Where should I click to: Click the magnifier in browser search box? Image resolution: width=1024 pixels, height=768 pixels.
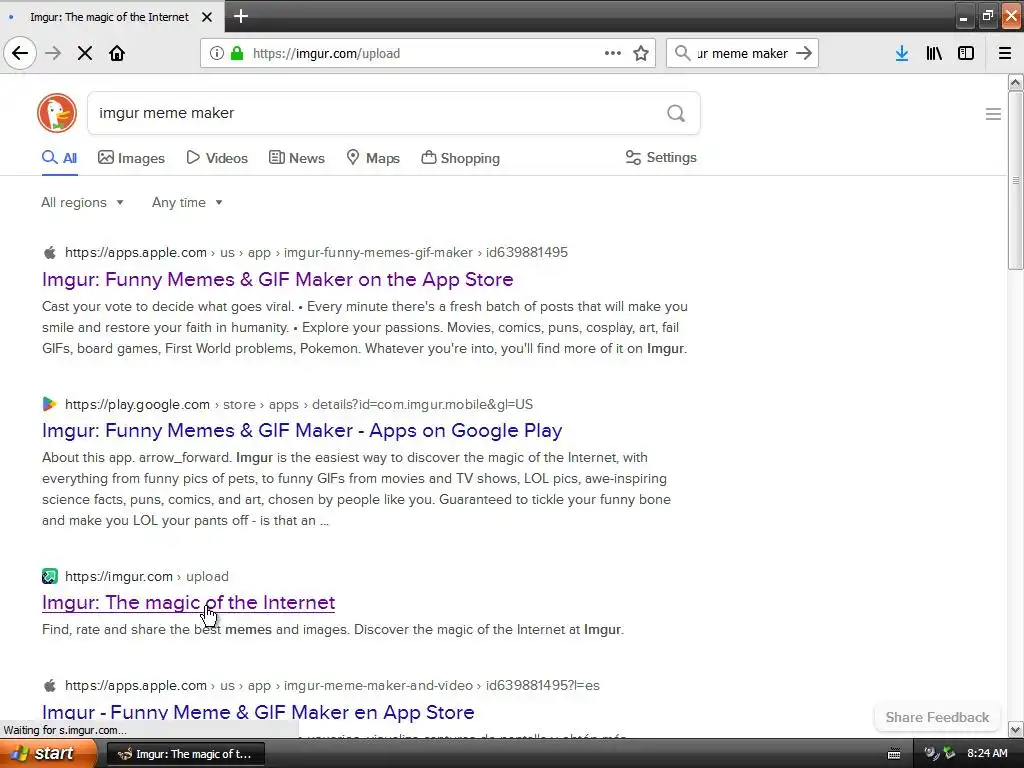(x=682, y=53)
